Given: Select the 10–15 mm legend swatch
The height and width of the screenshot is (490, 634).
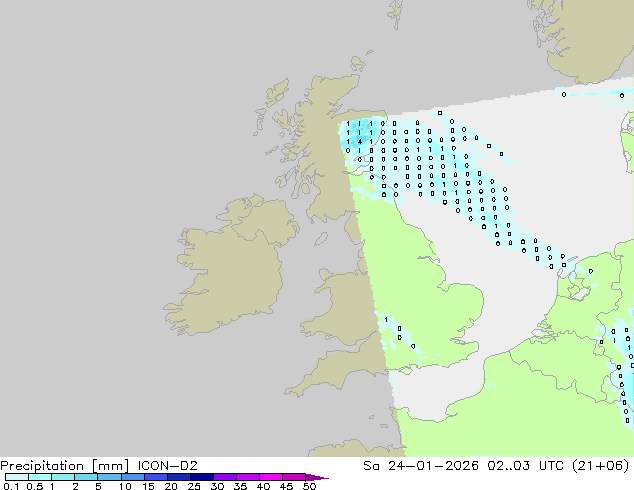Looking at the screenshot, I should (x=132, y=477).
